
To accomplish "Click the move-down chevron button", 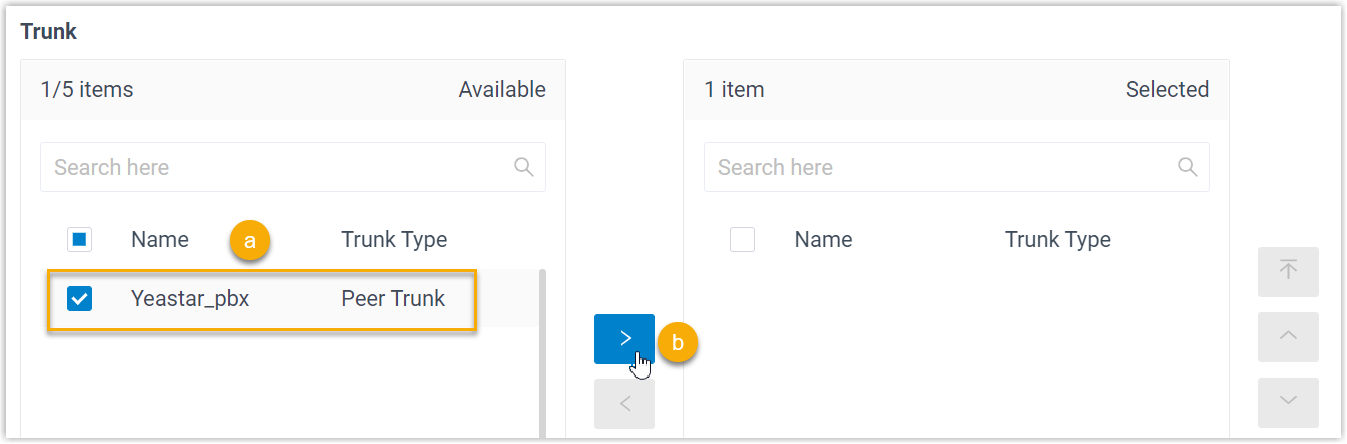I will 1288,402.
